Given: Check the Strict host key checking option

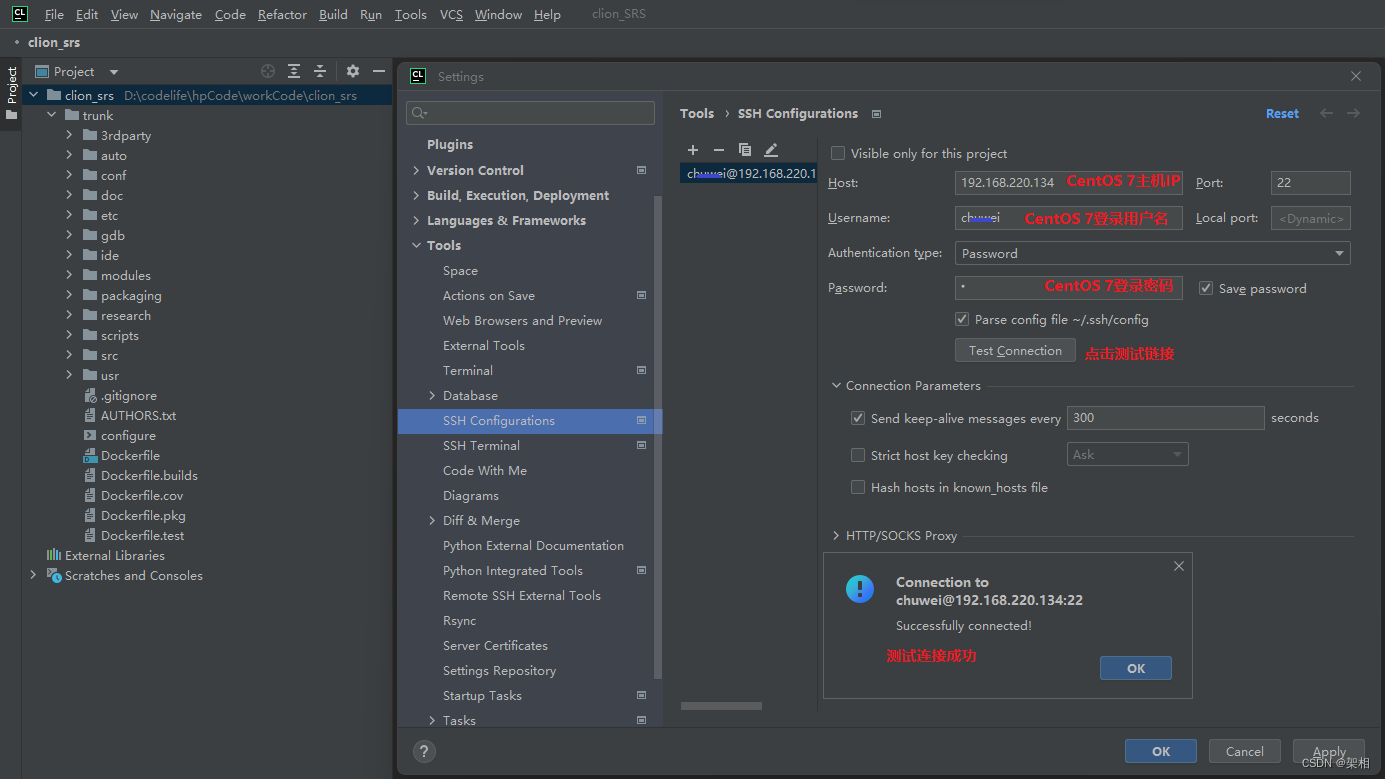Looking at the screenshot, I should coord(858,455).
